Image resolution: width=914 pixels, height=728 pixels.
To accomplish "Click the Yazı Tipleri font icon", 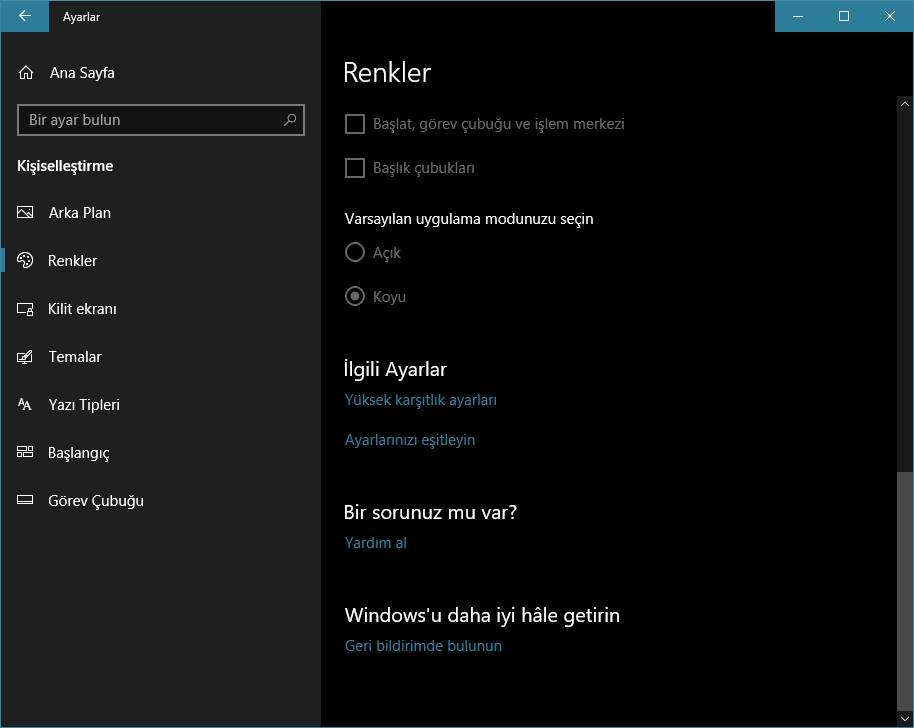I will tap(26, 405).
